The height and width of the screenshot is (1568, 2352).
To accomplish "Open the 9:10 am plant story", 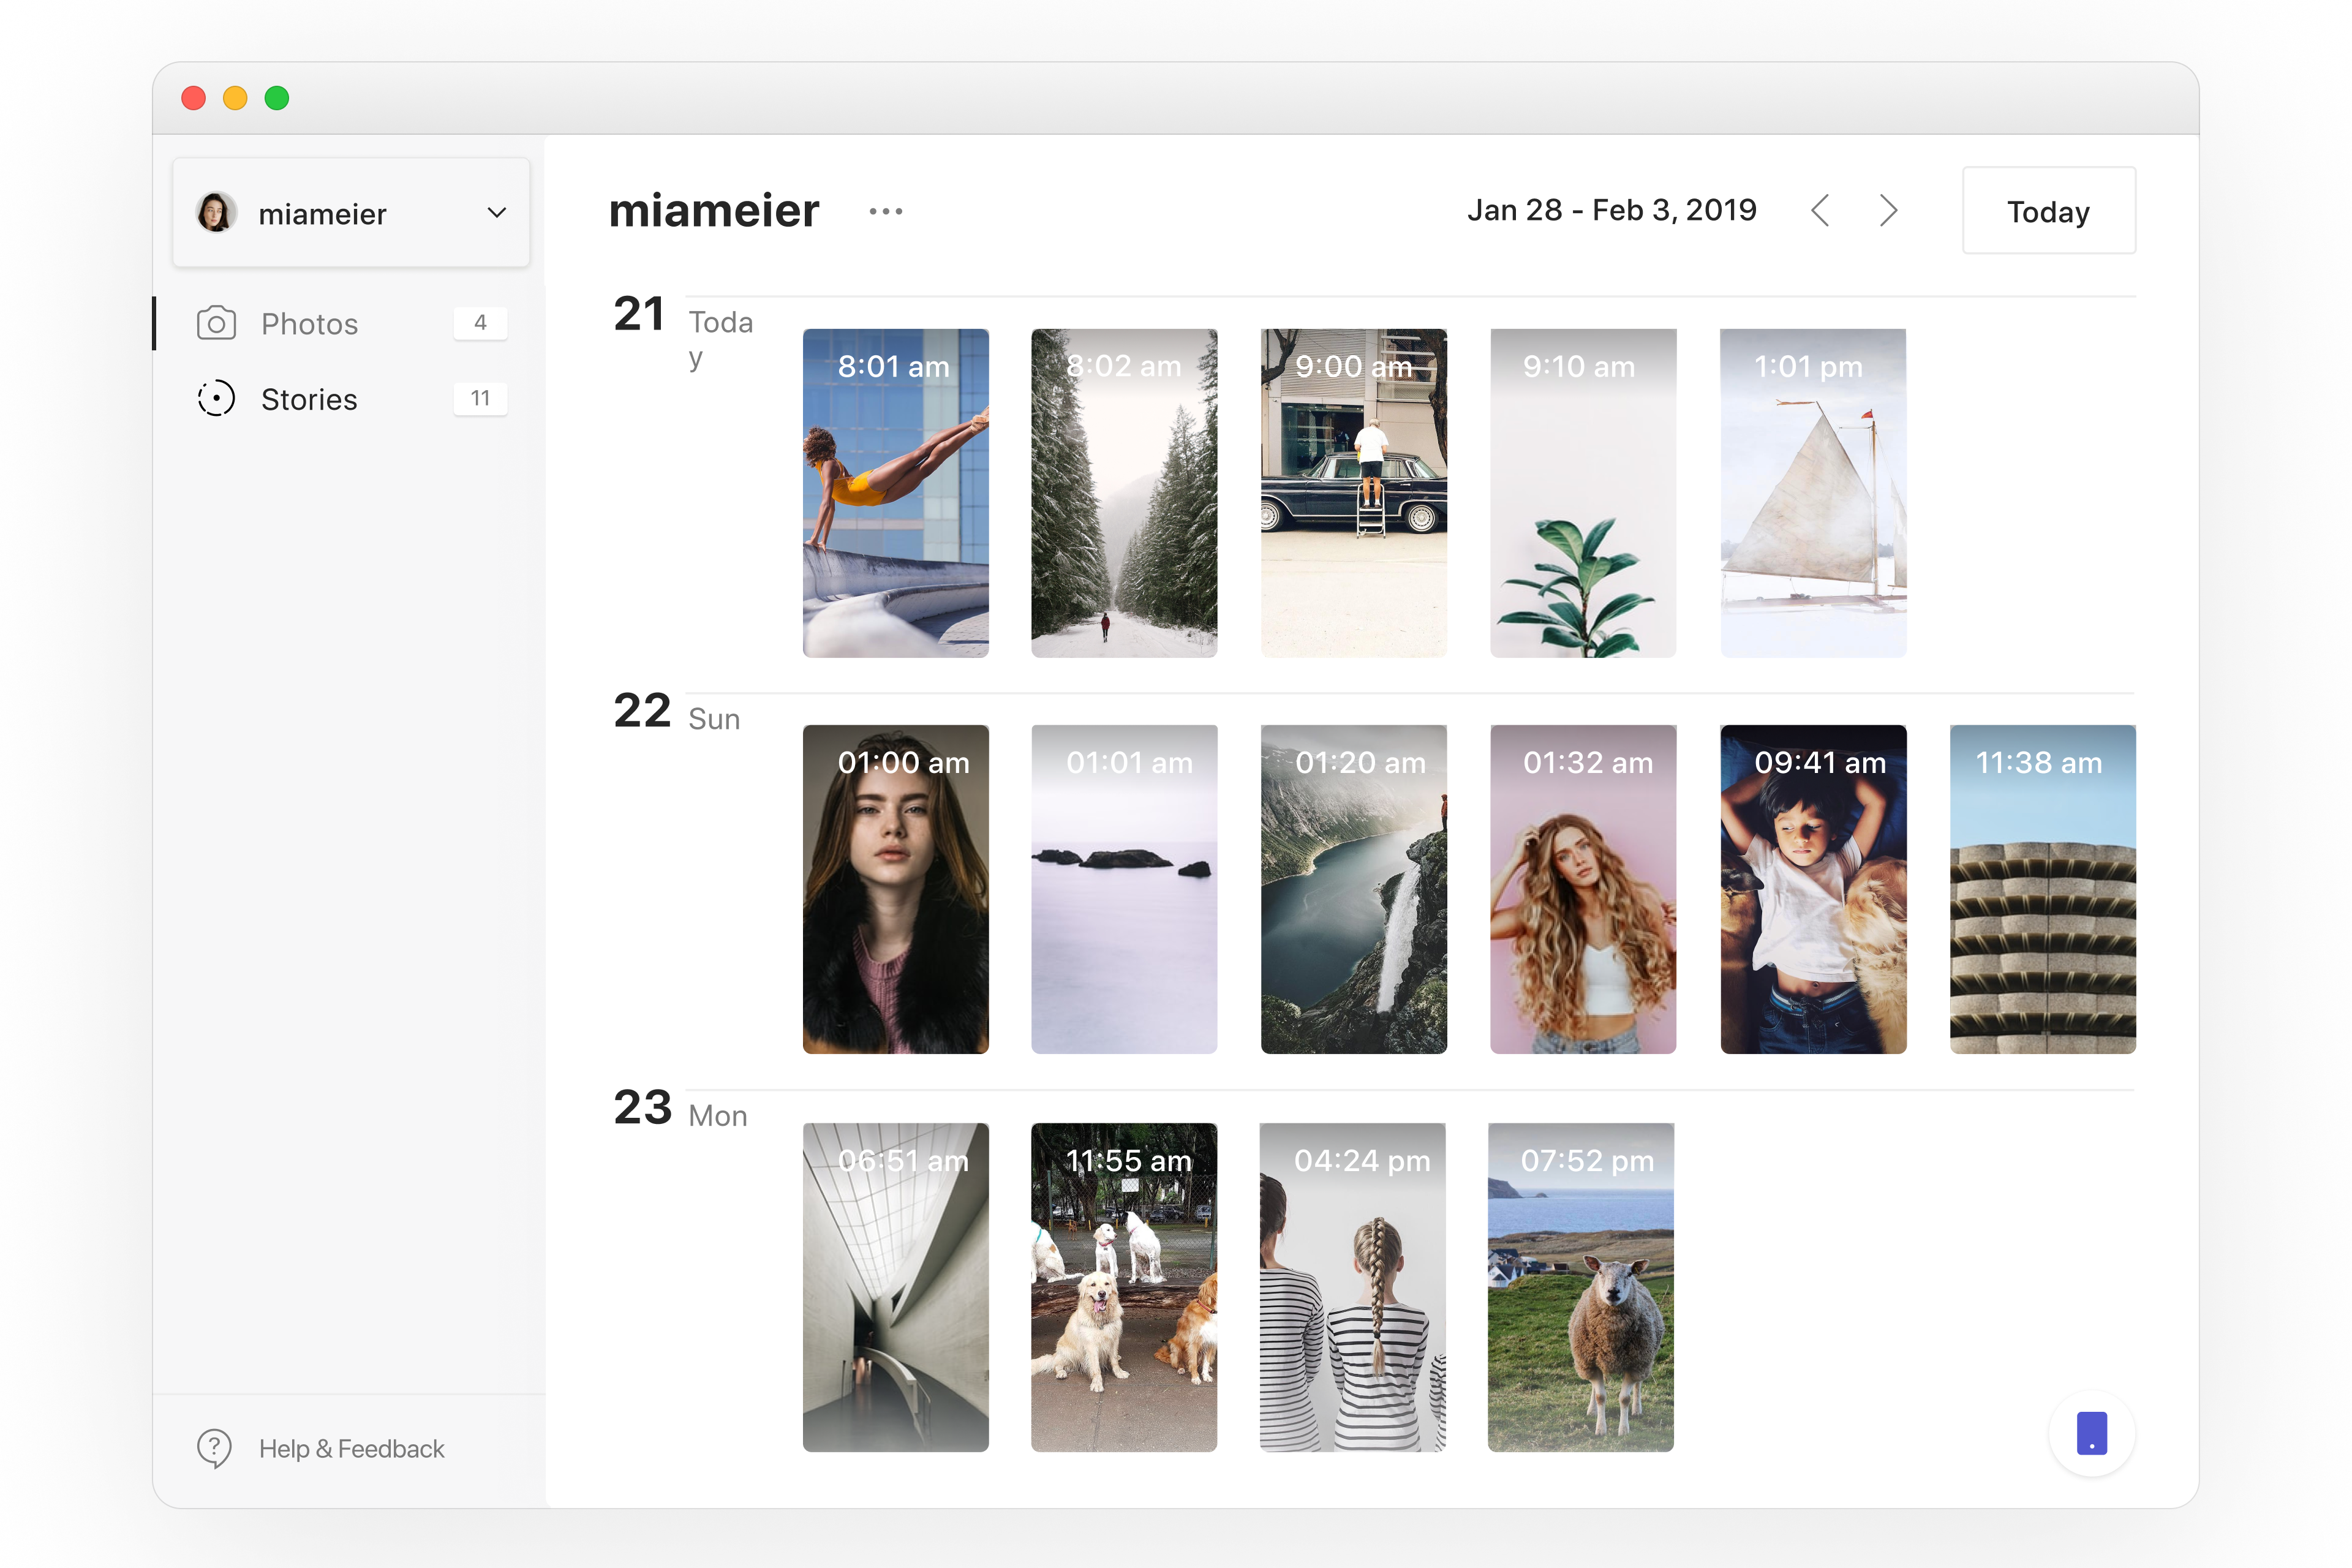I will 1583,493.
